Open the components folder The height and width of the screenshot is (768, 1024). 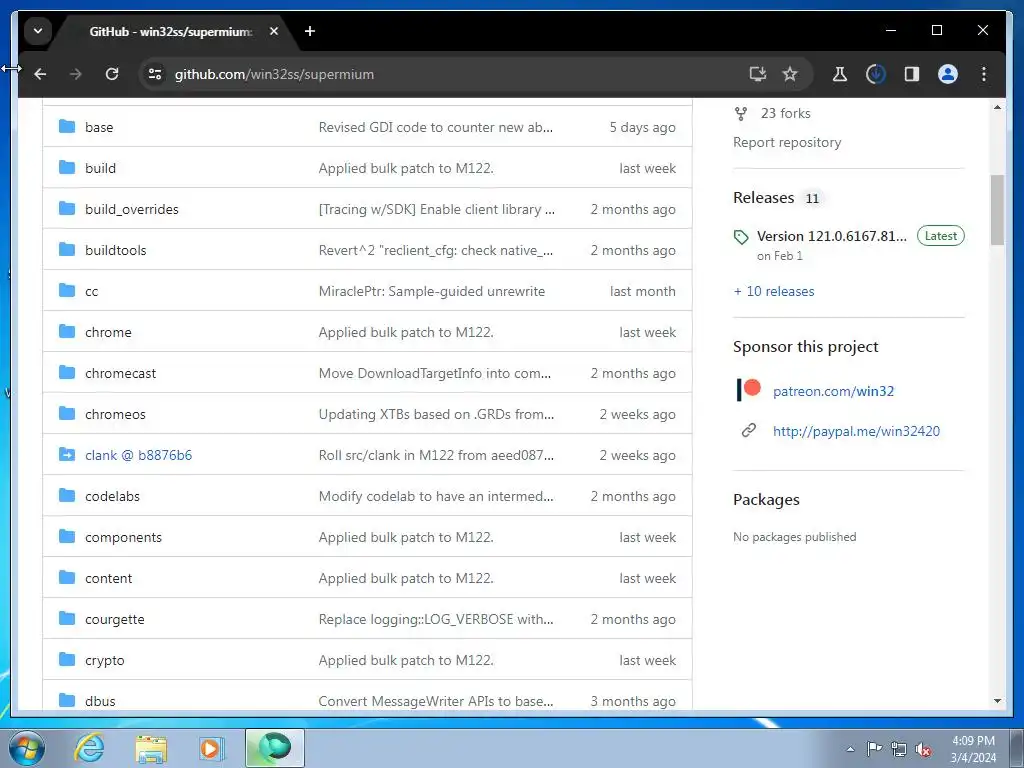[123, 537]
